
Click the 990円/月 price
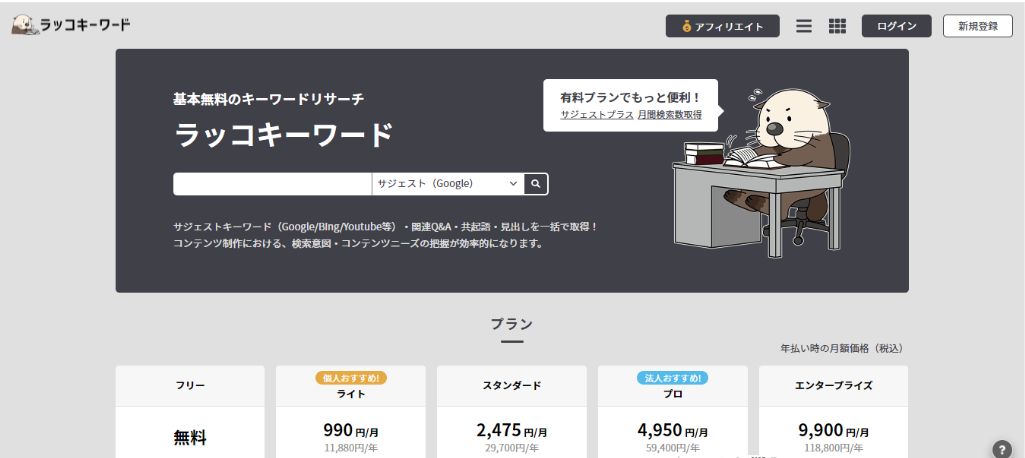351,431
